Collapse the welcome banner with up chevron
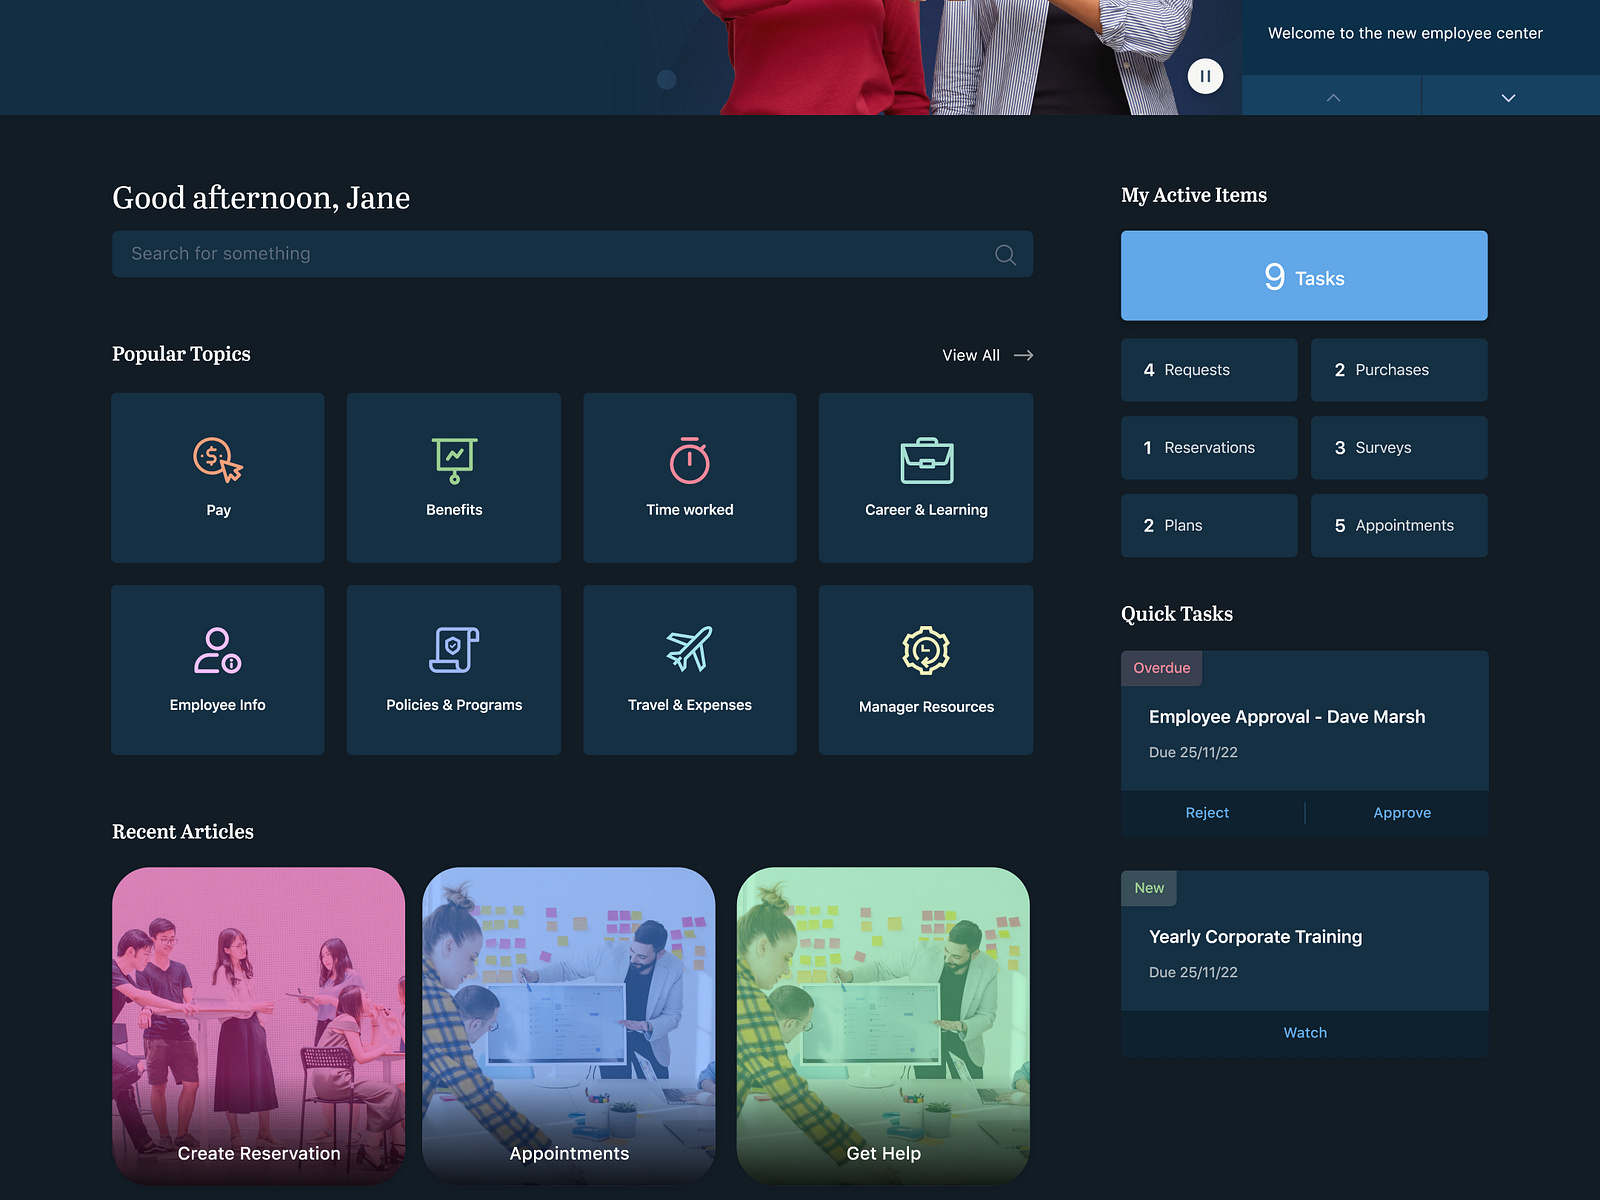 coord(1332,96)
